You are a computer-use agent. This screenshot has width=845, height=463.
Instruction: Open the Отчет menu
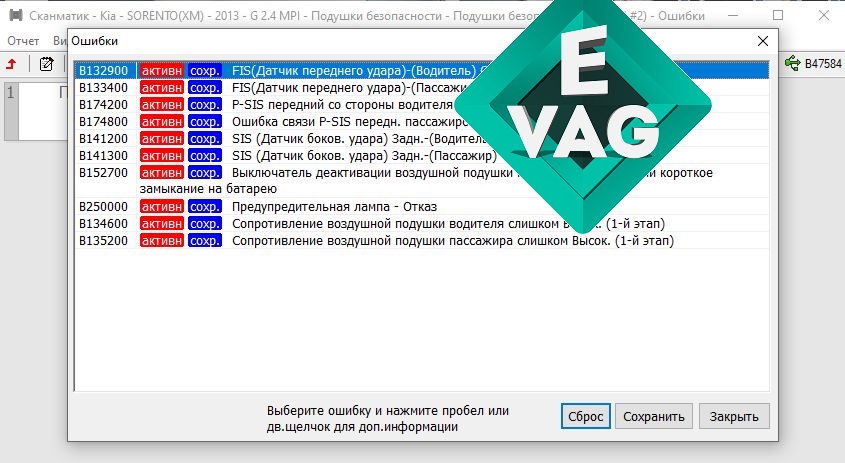click(x=23, y=41)
